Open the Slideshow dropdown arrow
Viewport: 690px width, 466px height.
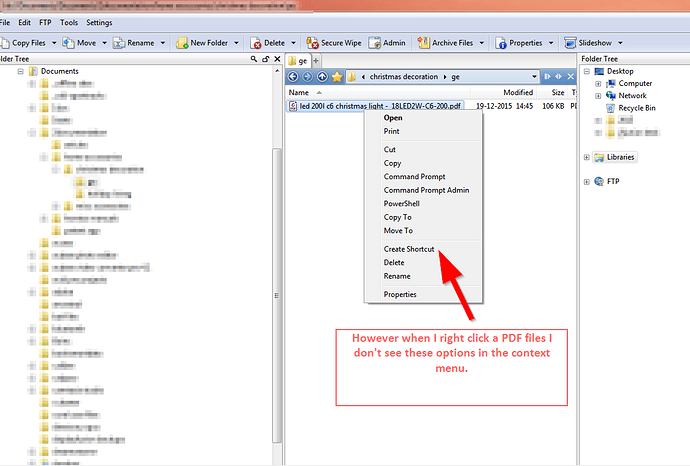[620, 43]
